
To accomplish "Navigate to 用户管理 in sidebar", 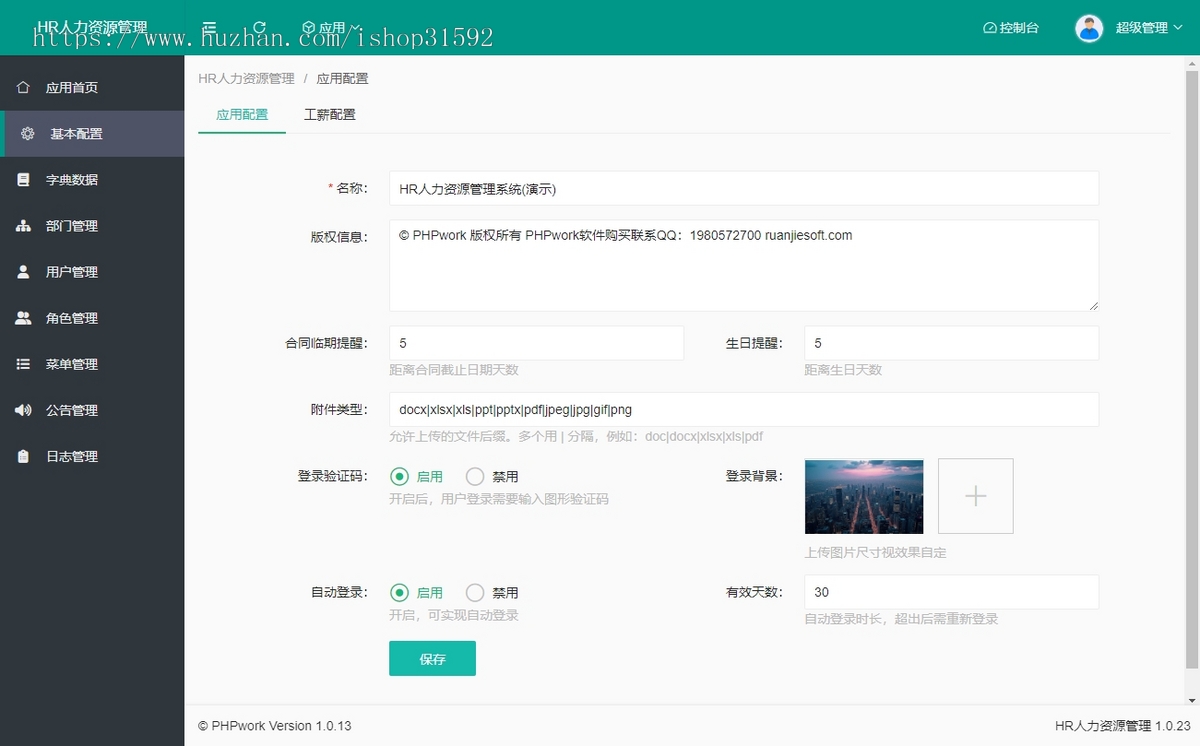I will 71,272.
